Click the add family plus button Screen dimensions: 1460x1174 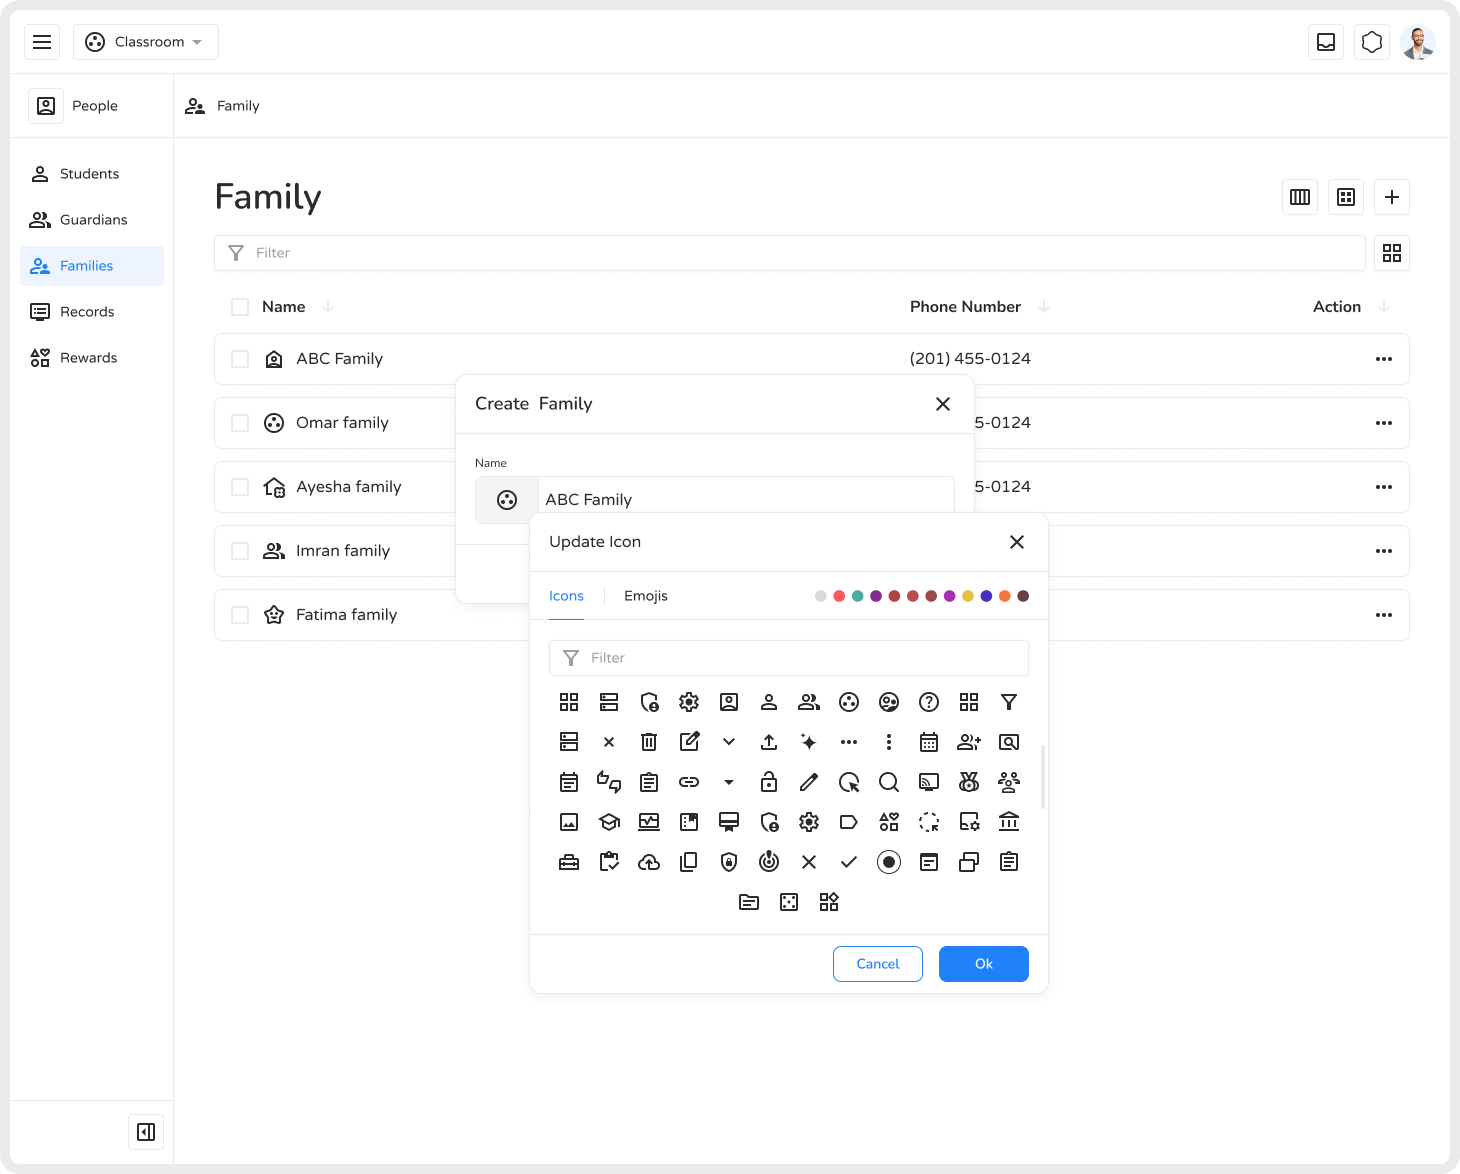[1392, 197]
